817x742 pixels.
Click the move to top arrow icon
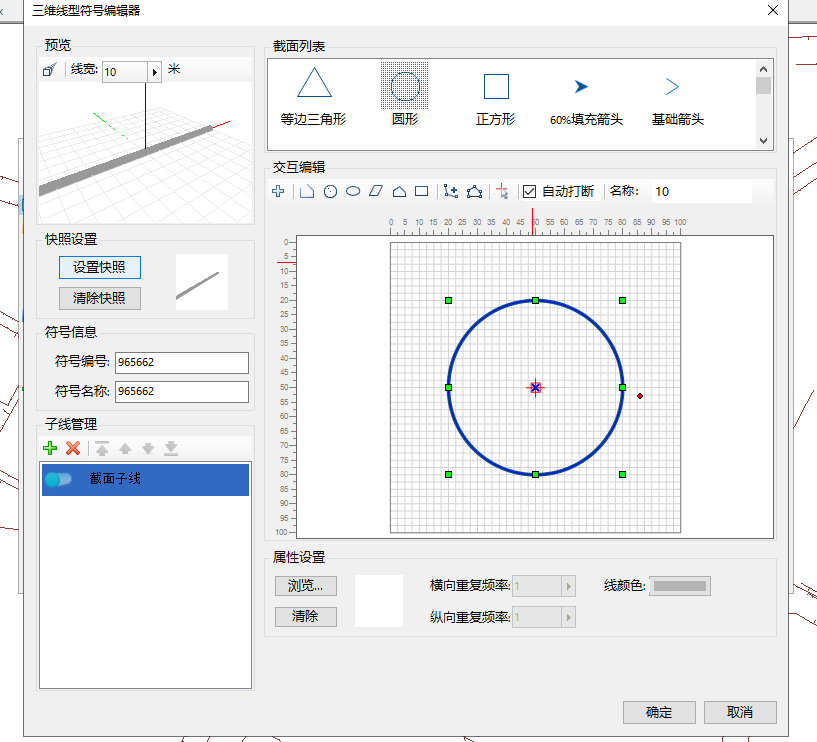102,448
